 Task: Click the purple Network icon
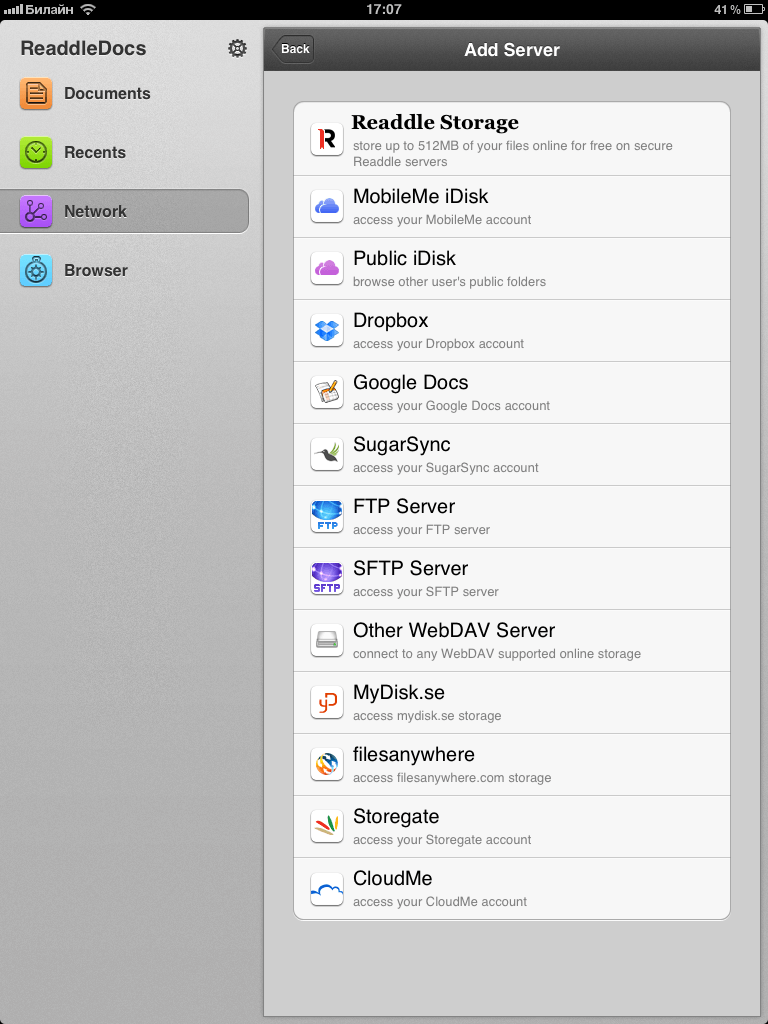[36, 211]
